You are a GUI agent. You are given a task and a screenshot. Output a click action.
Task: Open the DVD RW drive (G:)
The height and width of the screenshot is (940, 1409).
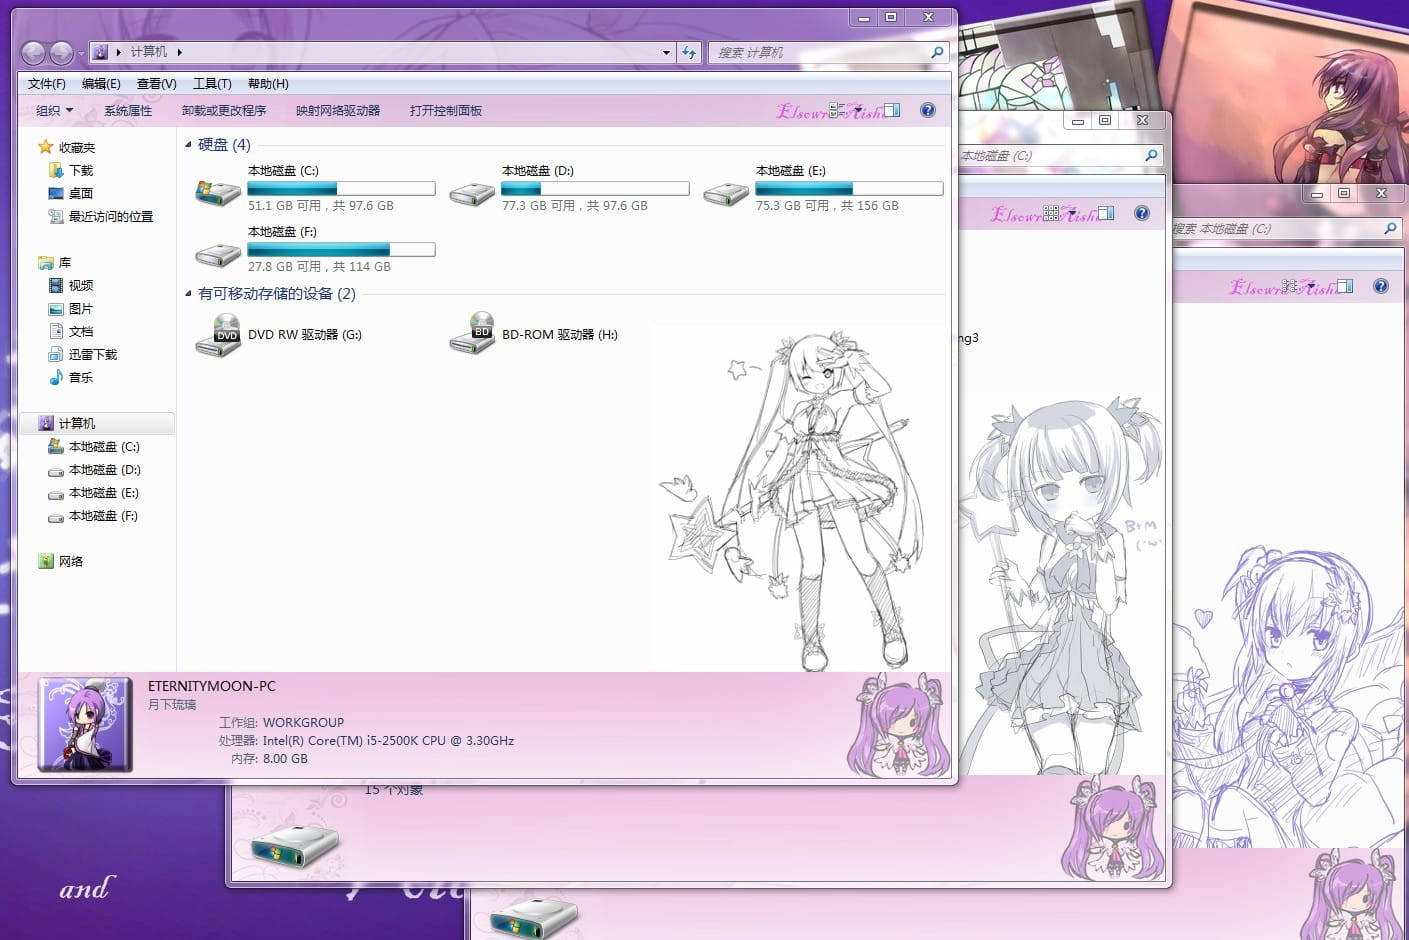point(217,335)
